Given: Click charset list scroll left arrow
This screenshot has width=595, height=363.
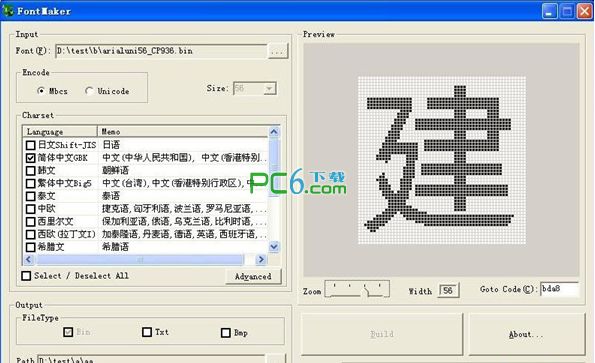Looking at the screenshot, I should (x=28, y=259).
